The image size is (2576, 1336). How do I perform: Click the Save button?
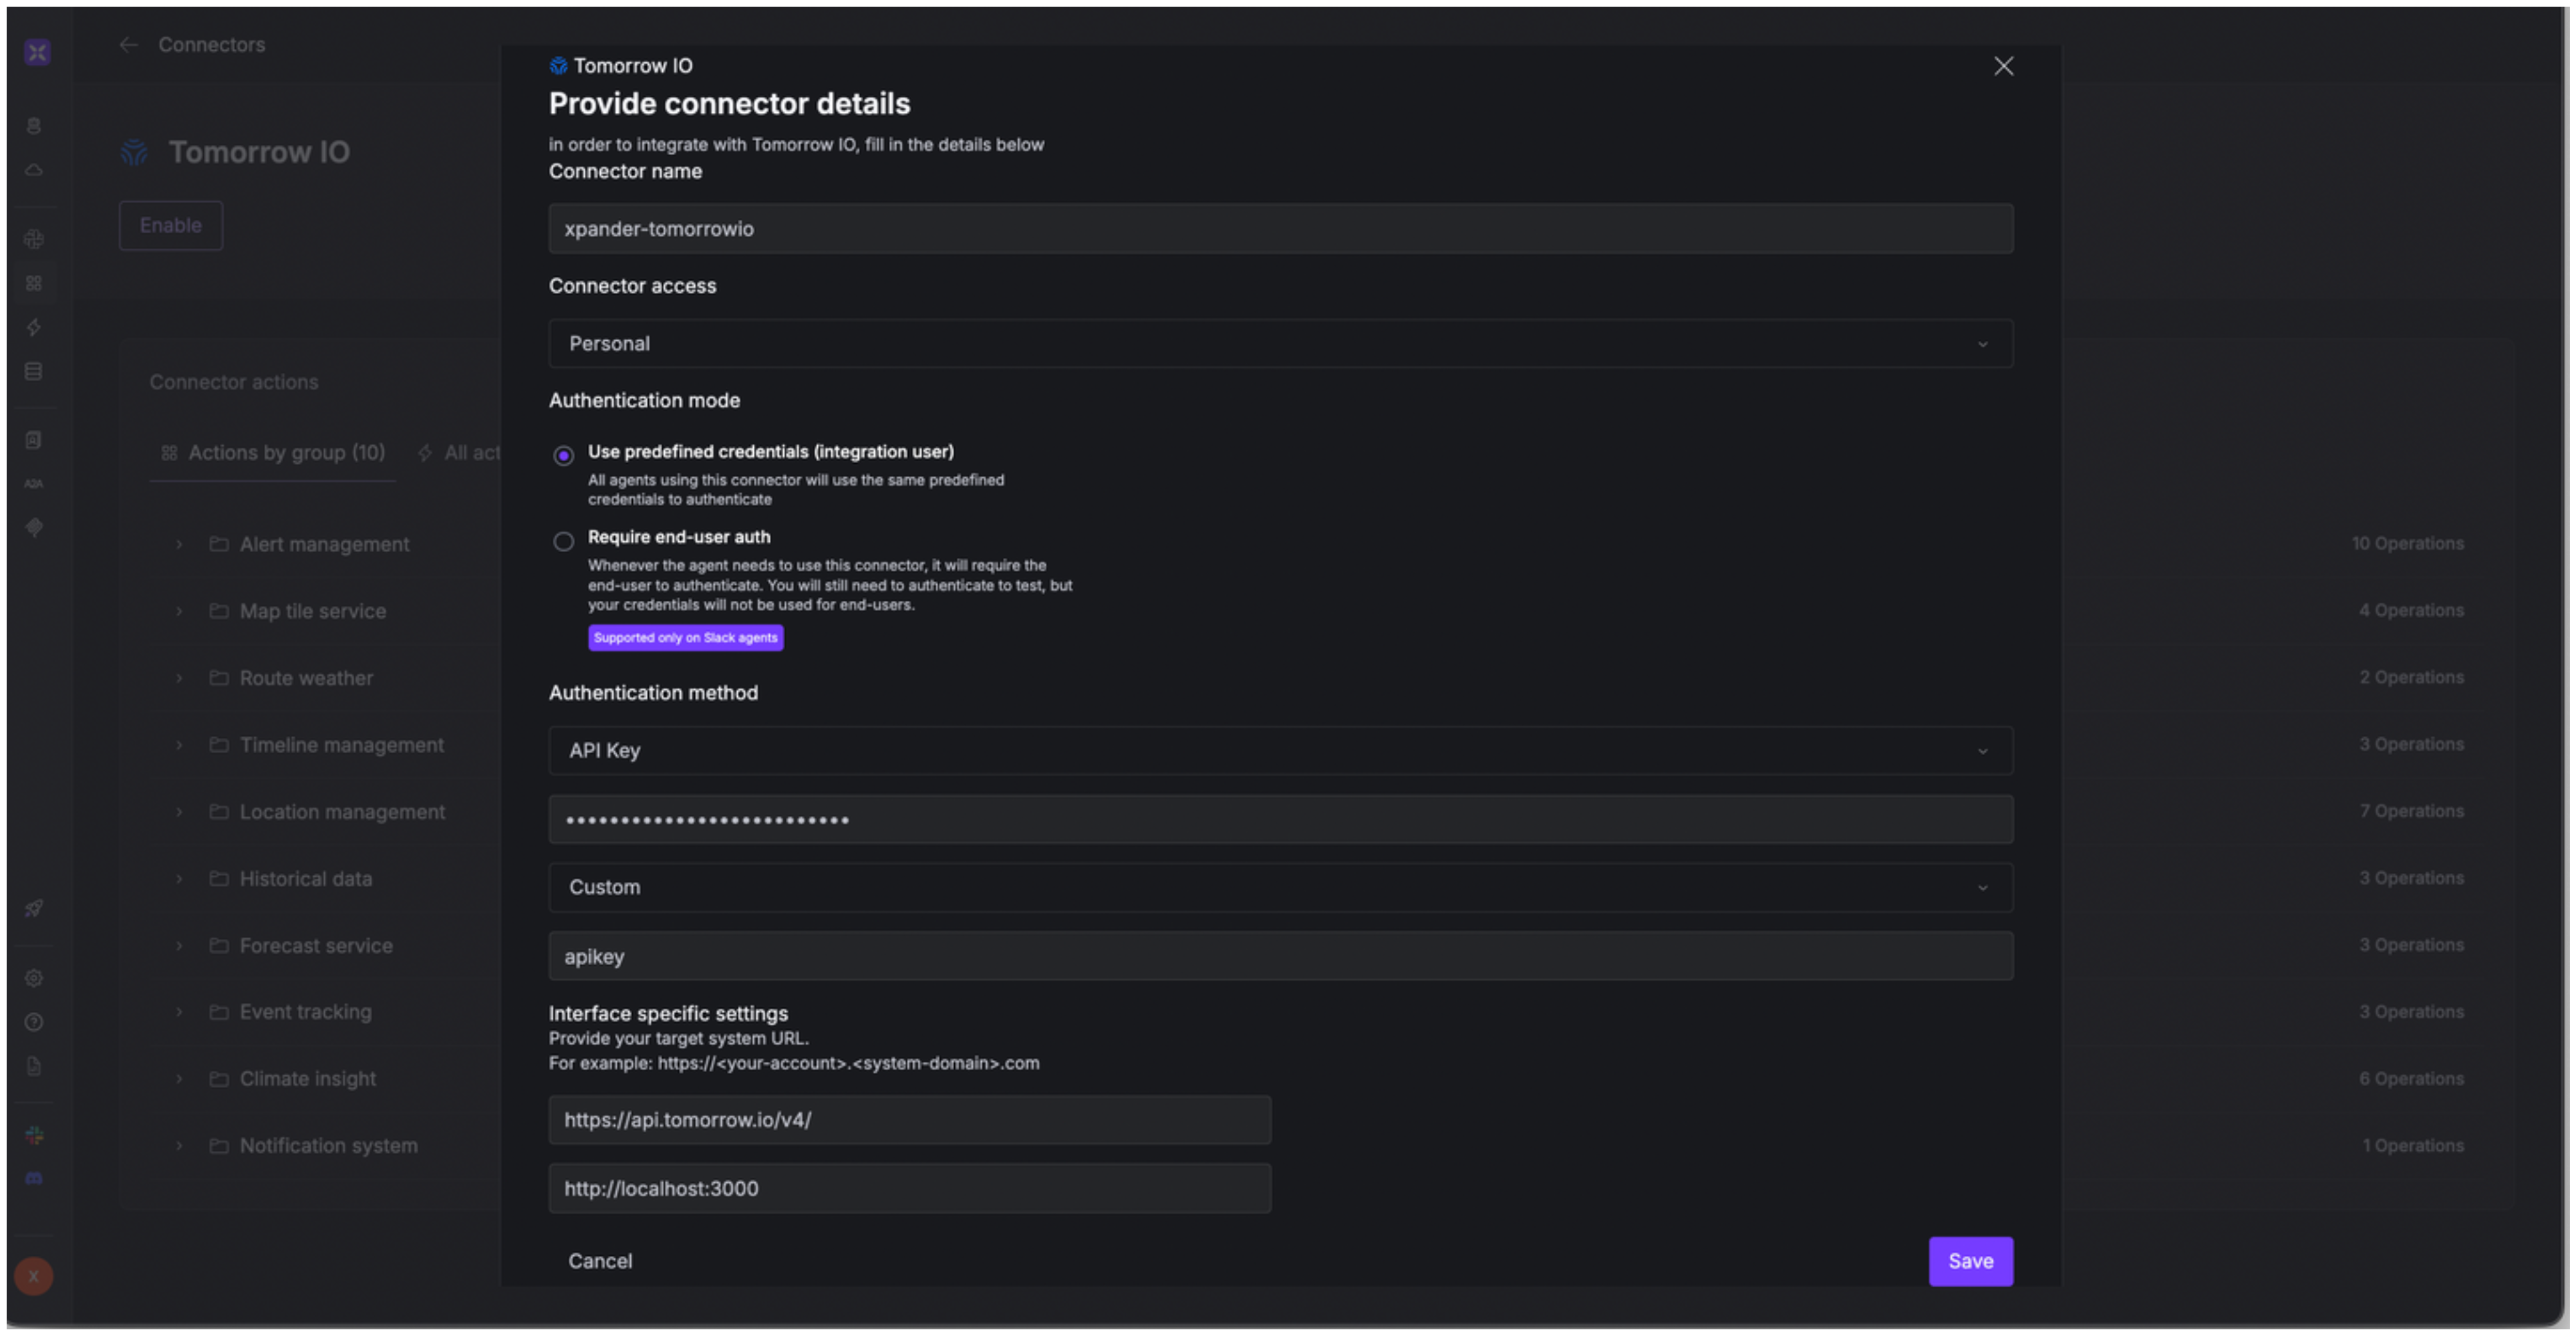click(x=1970, y=1261)
